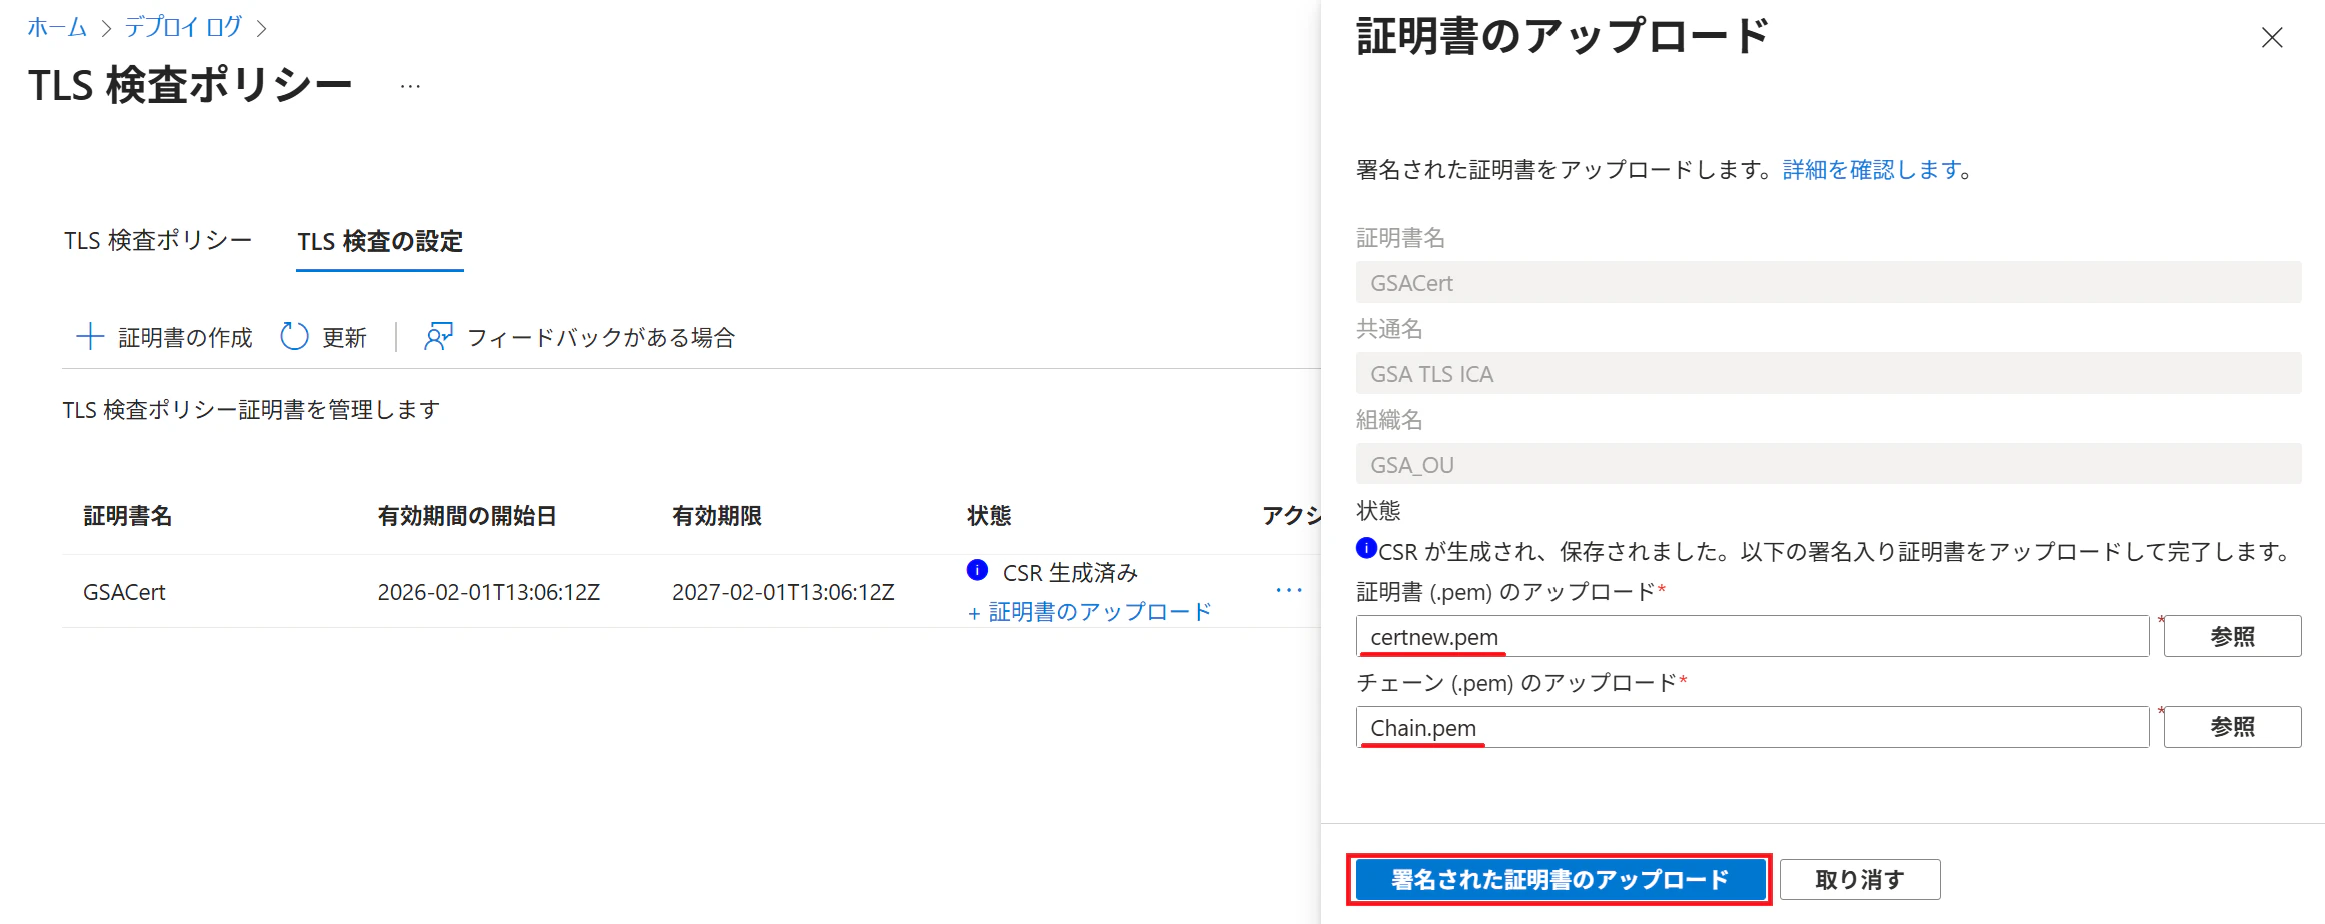Click 参照 next to certnew.pem
The height and width of the screenshot is (924, 2325).
pos(2232,636)
